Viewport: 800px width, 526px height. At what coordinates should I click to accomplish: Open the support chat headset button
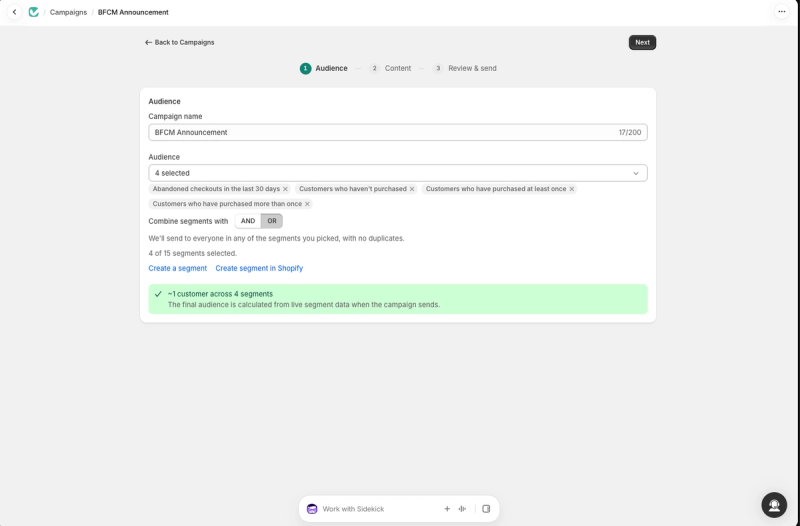click(x=774, y=505)
